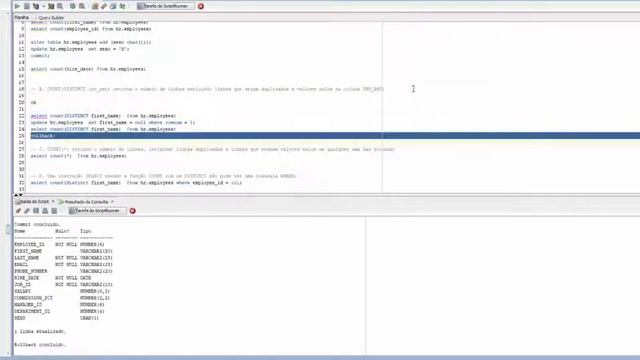Click the 'where employee_id = 101' query line
Viewport: 640px width, 360px height.
(136, 182)
